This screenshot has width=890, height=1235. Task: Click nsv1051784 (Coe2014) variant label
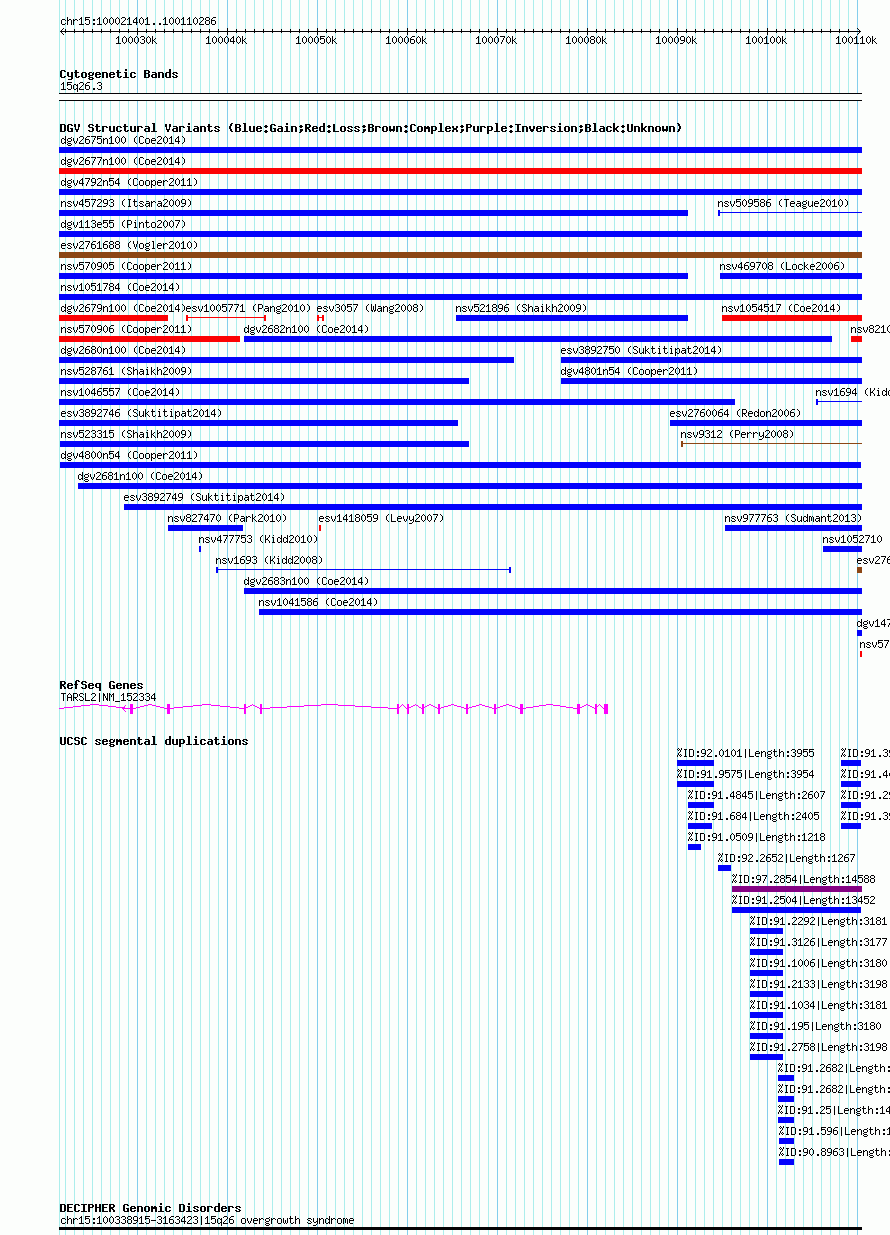tap(119, 287)
